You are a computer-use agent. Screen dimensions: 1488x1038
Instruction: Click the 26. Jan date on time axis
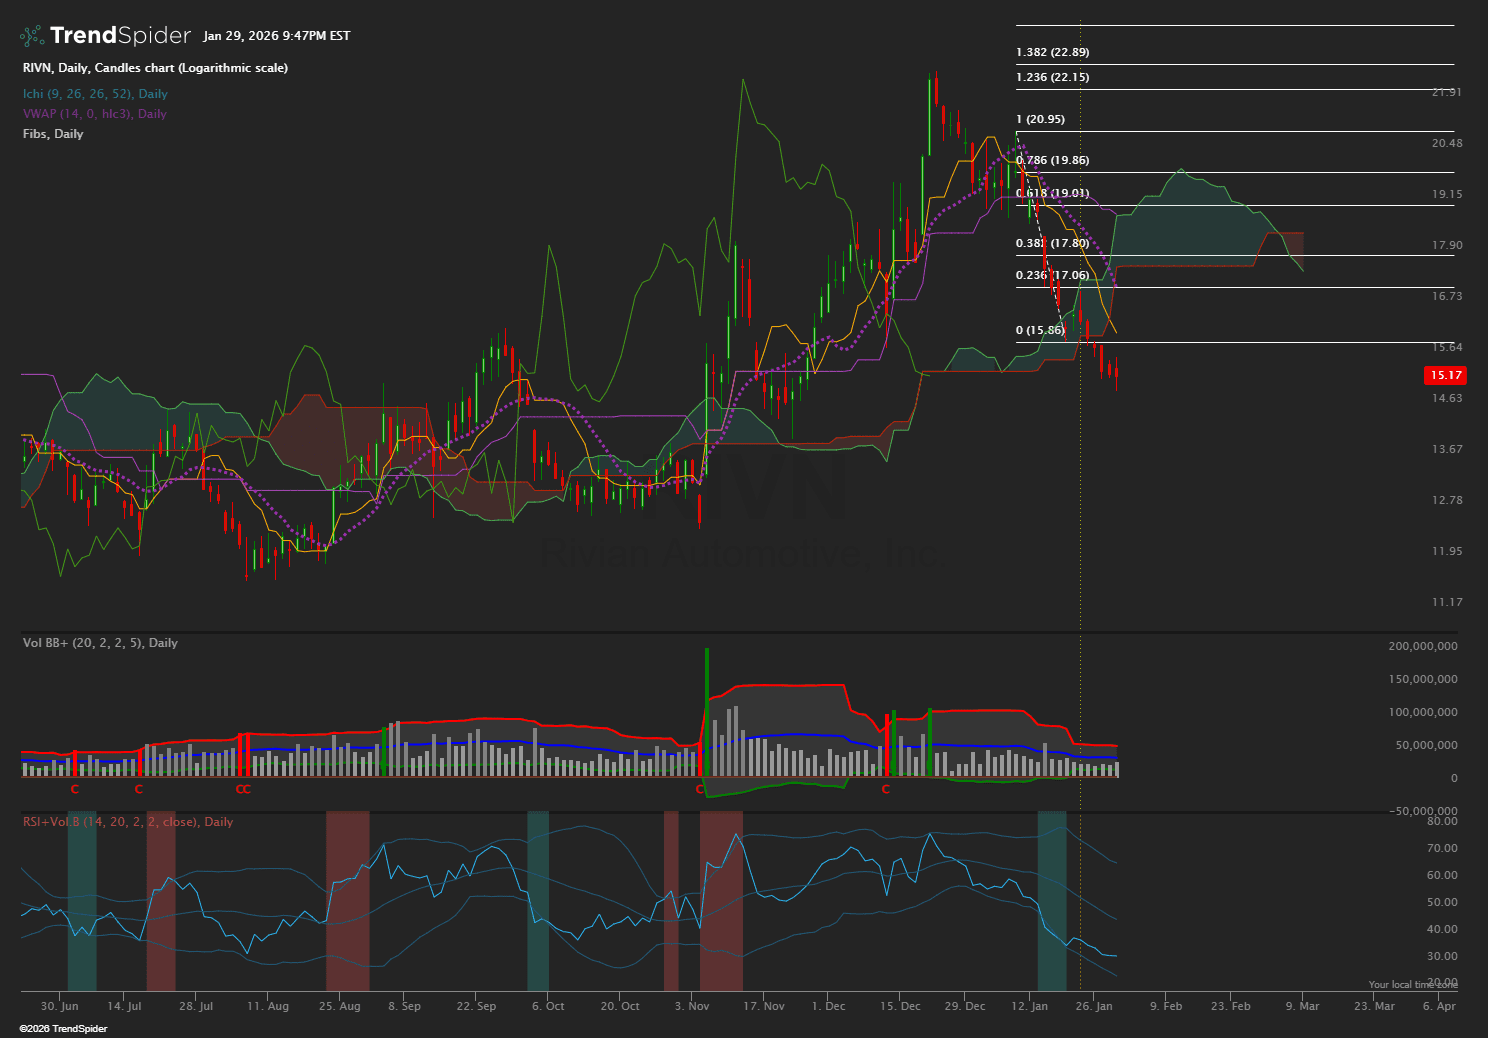point(1093,1006)
